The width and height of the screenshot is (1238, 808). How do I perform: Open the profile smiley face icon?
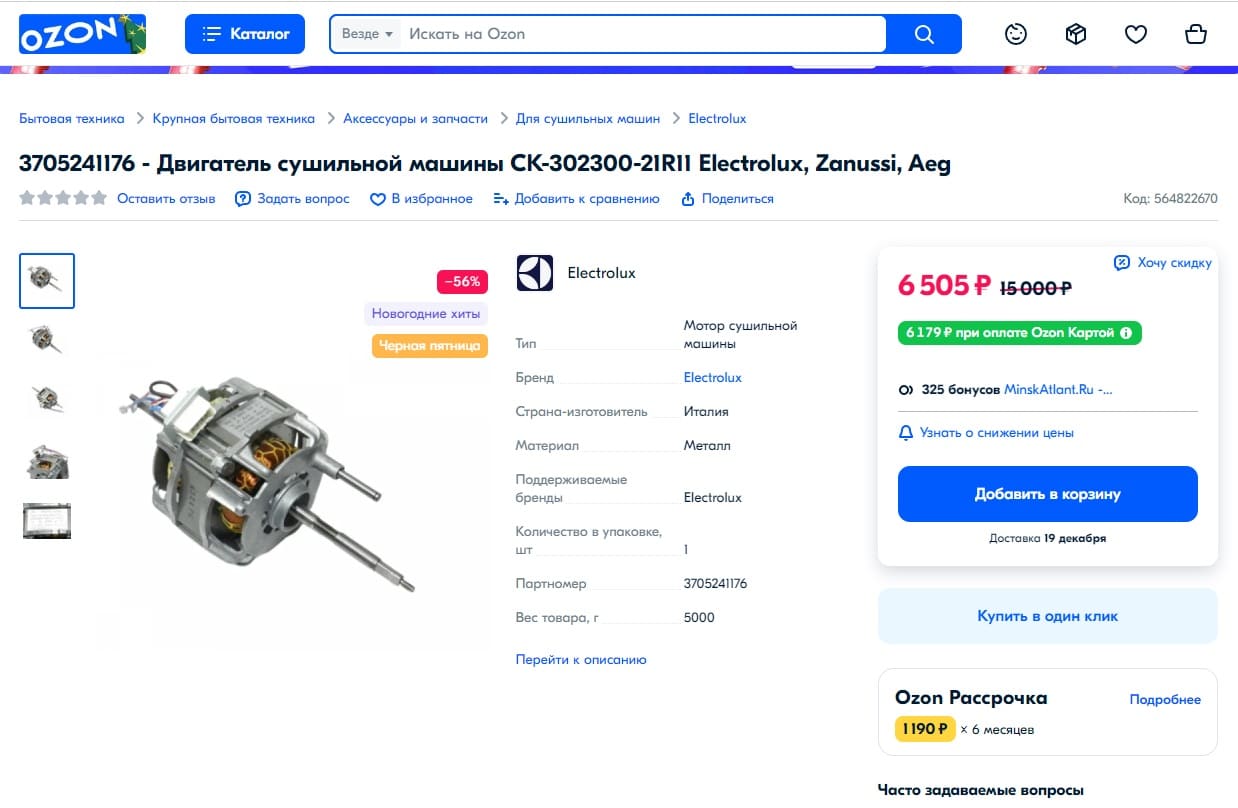[x=1016, y=34]
